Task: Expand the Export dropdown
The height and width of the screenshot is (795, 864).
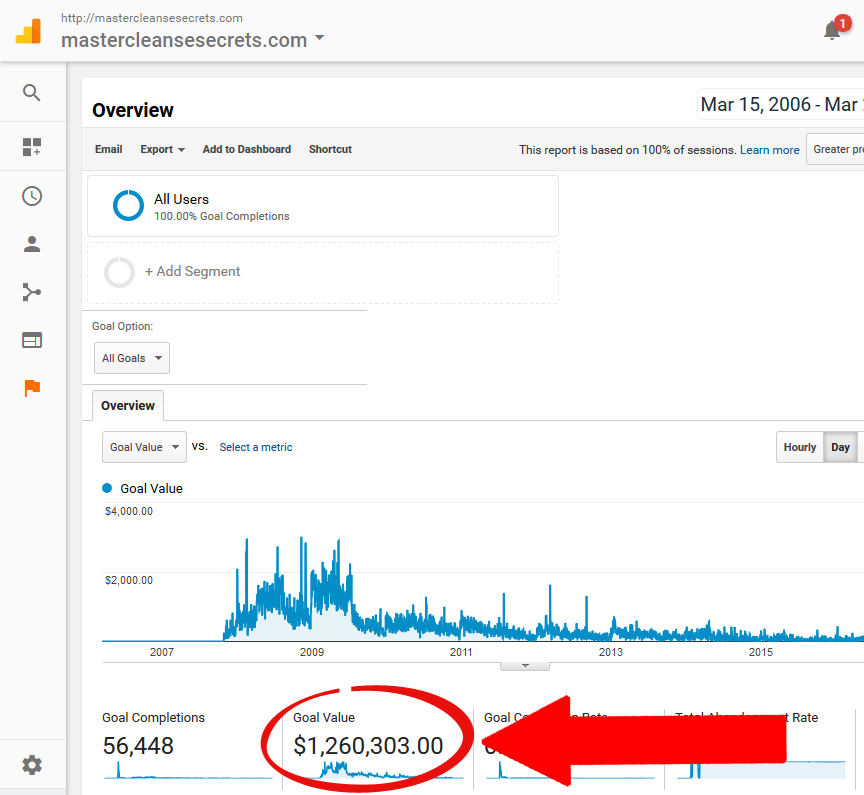Action: tap(163, 149)
